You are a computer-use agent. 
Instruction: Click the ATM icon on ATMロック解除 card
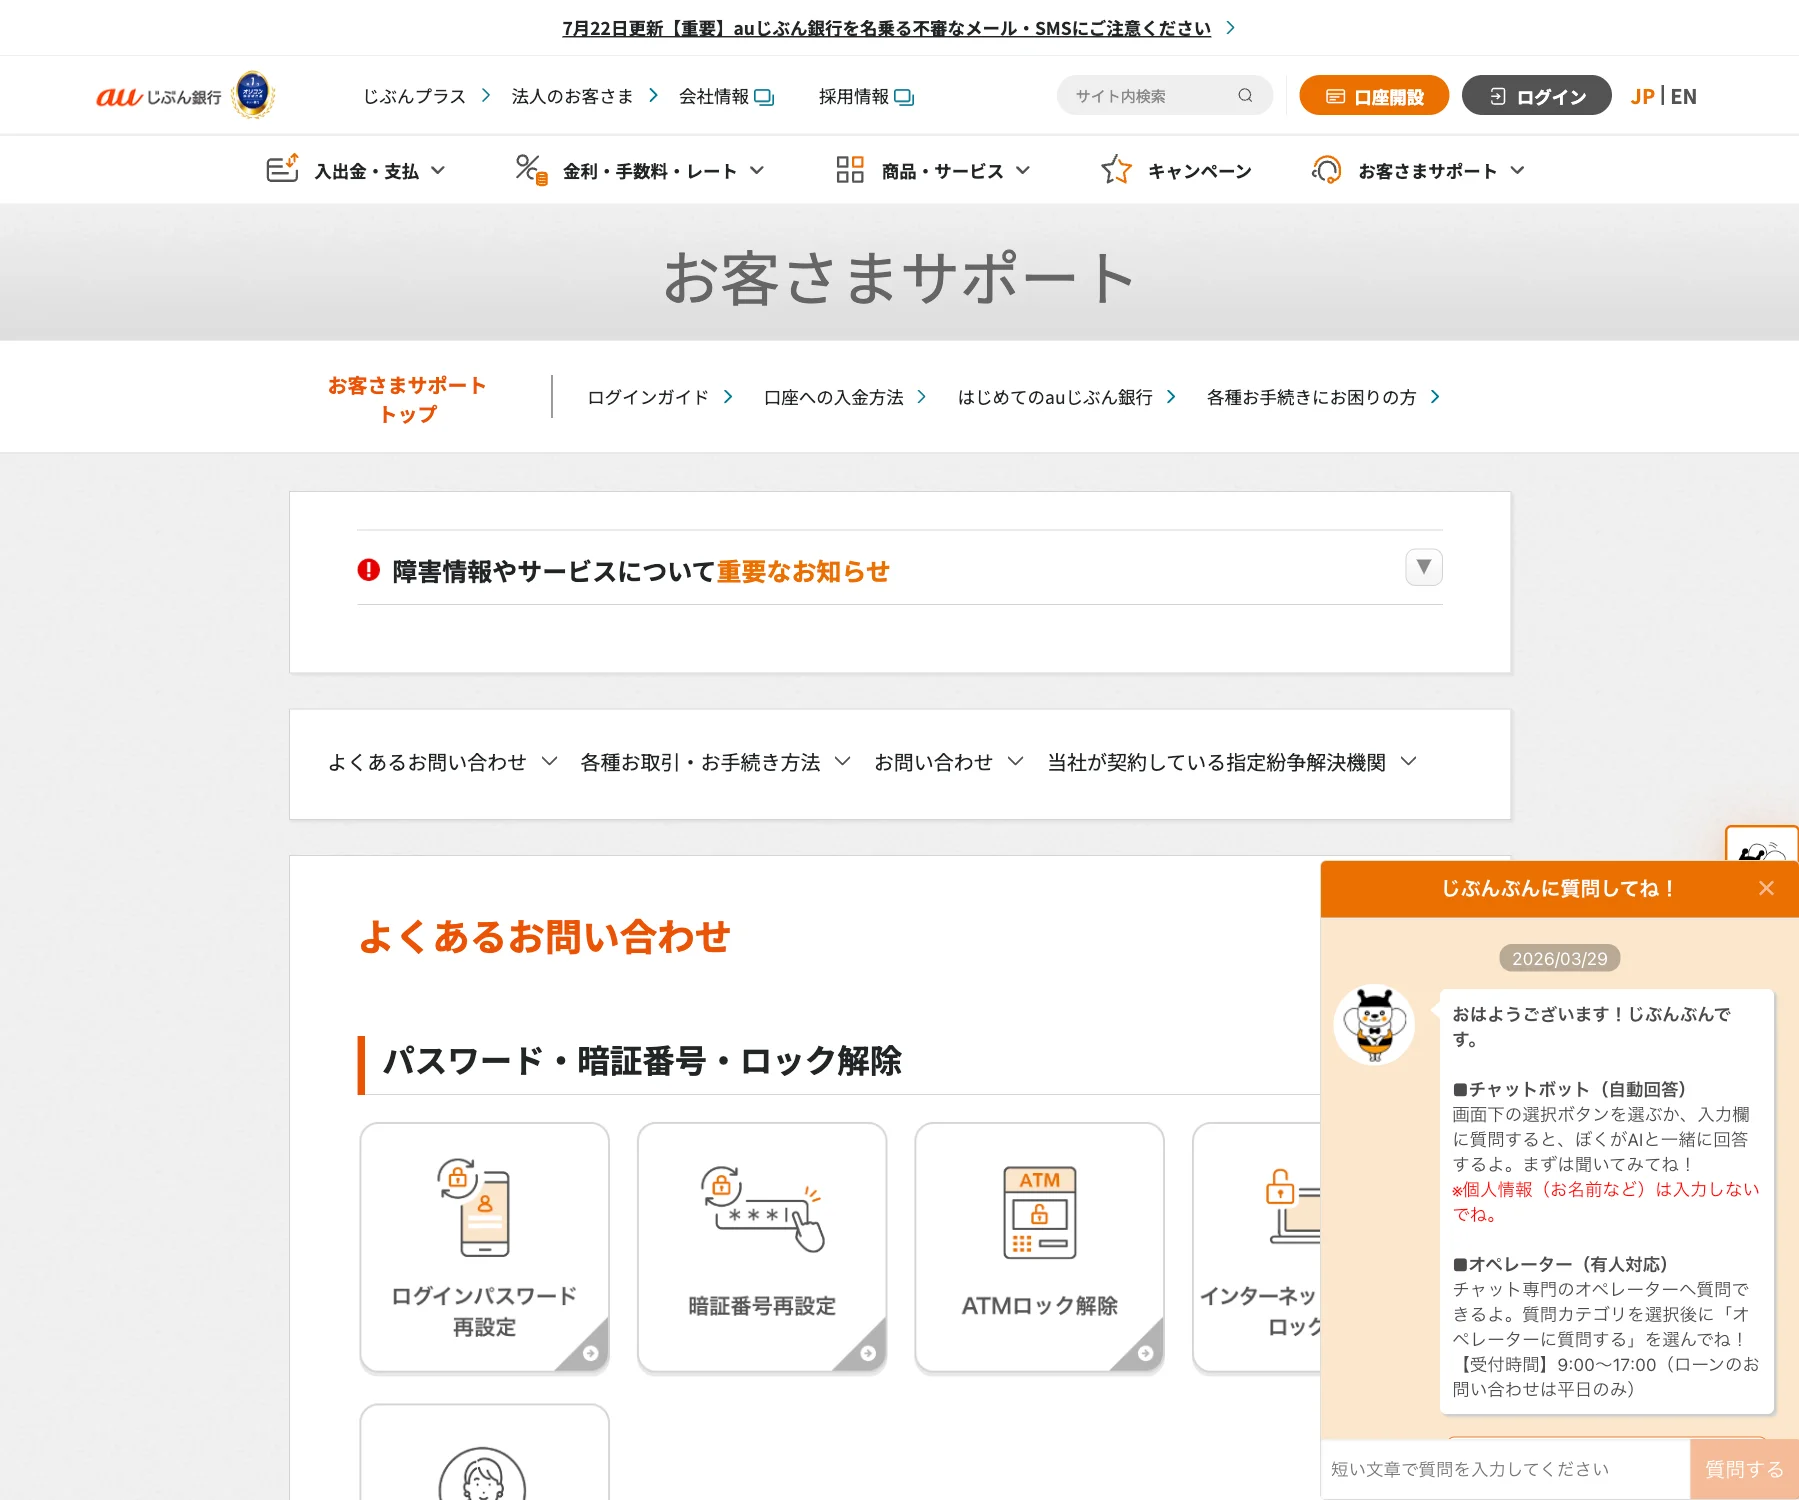pyautogui.click(x=1039, y=1212)
